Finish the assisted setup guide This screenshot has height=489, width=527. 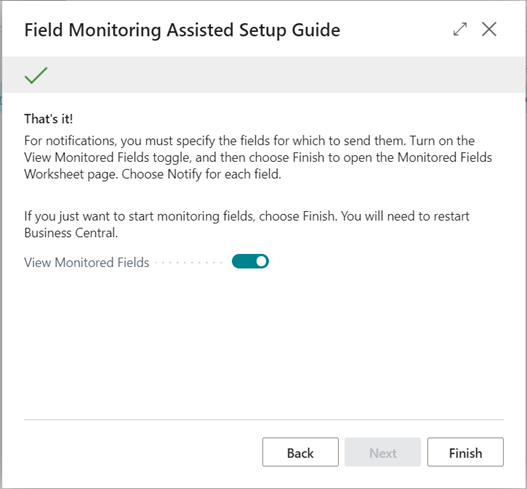465,452
